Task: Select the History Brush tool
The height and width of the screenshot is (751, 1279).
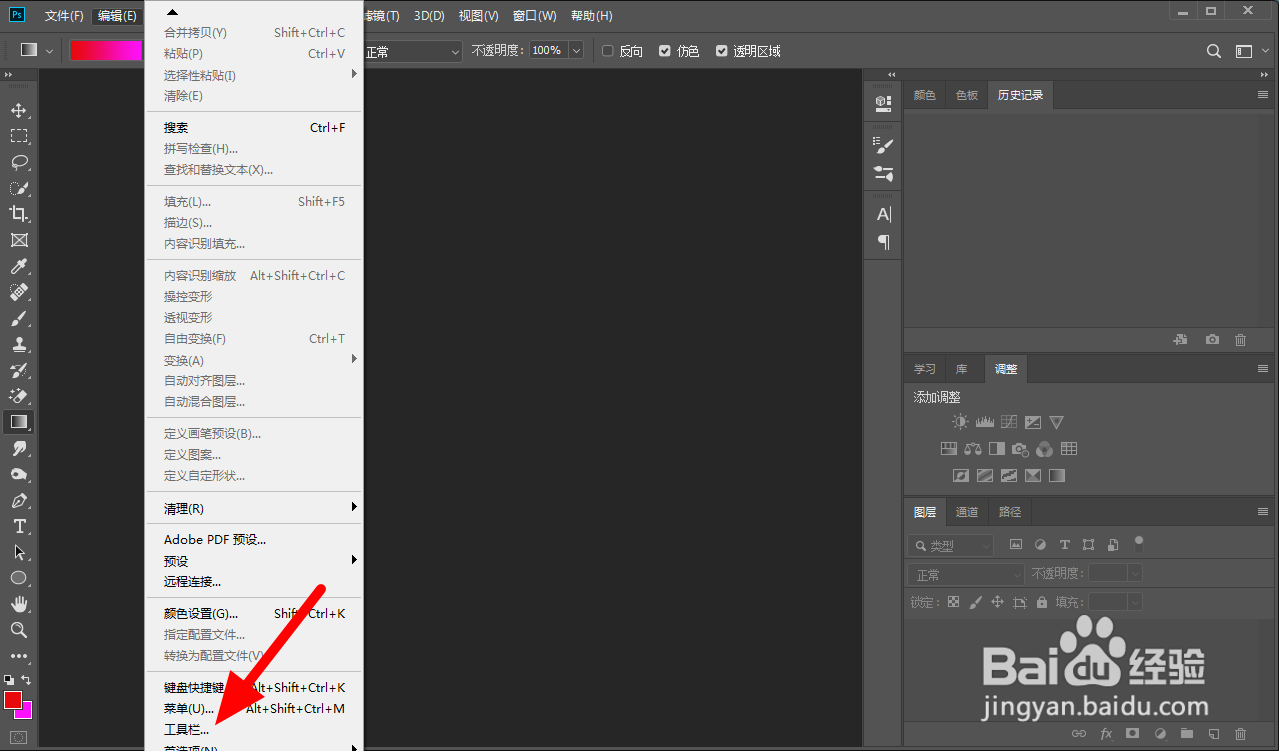Action: [19, 370]
